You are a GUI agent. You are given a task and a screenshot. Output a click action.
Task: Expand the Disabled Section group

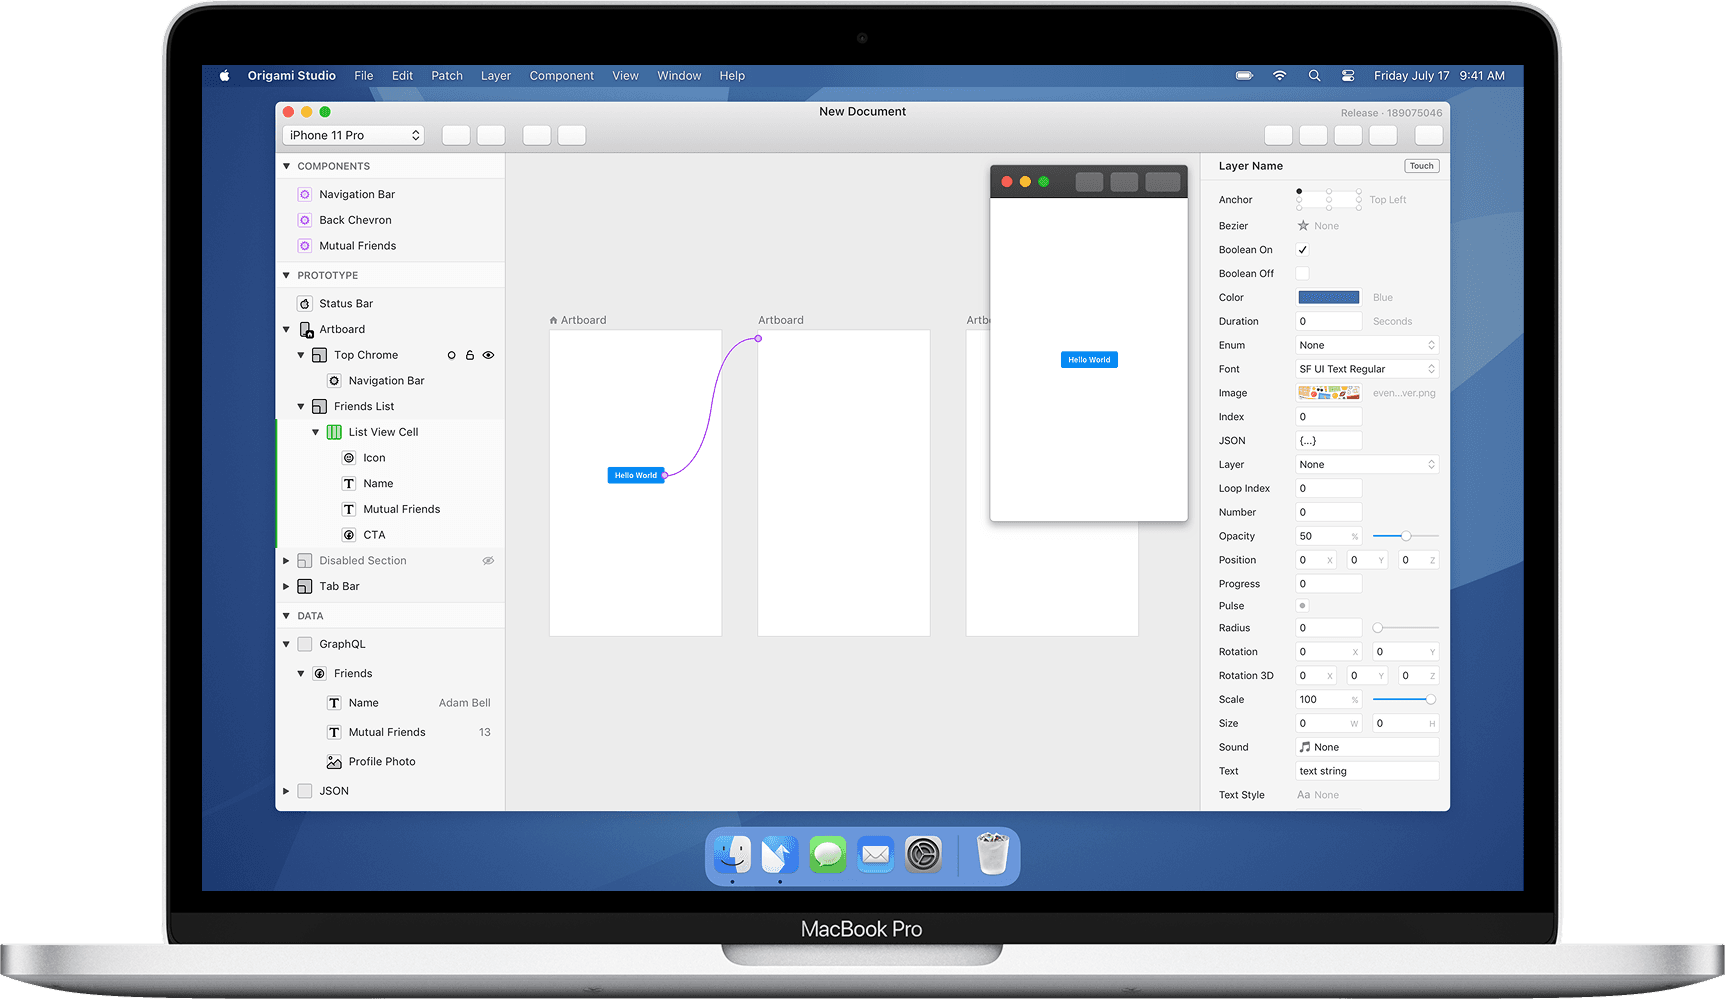tap(286, 561)
